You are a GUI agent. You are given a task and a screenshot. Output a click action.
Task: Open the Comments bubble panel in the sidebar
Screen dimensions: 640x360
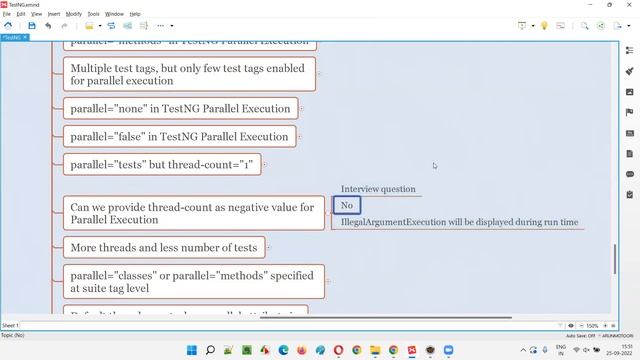click(x=629, y=174)
